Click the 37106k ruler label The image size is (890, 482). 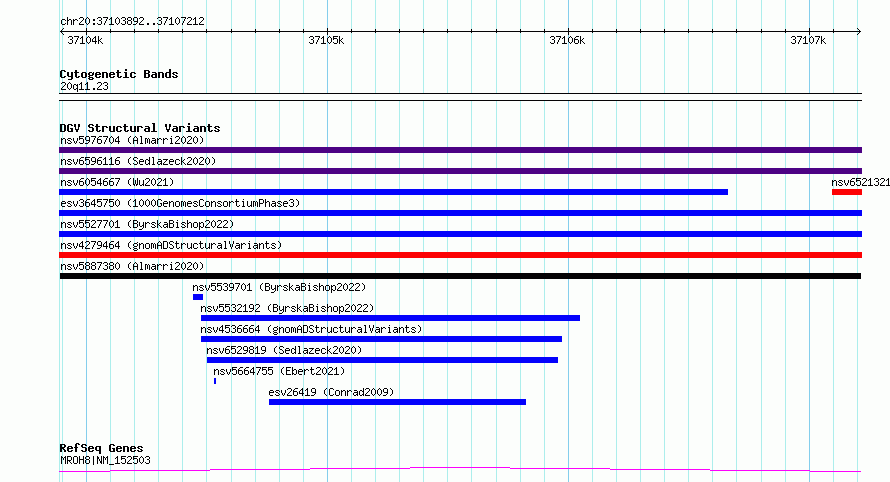click(567, 40)
